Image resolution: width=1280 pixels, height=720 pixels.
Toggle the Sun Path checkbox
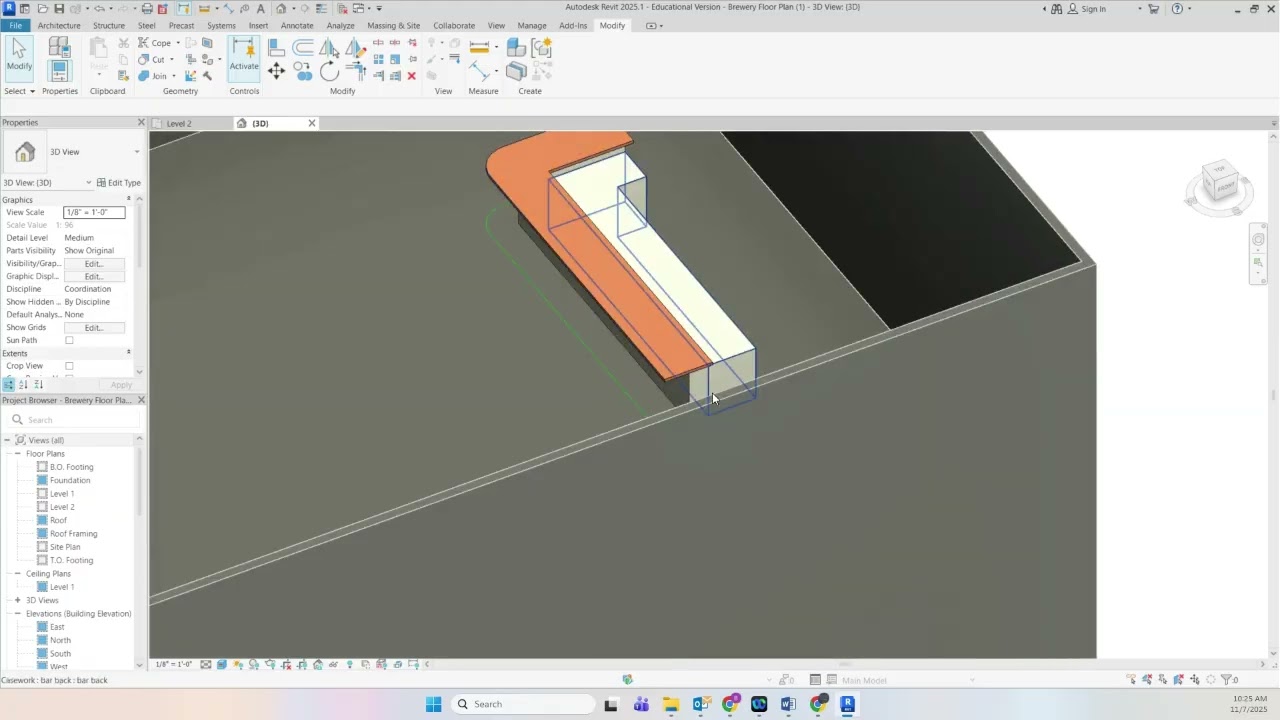point(69,341)
